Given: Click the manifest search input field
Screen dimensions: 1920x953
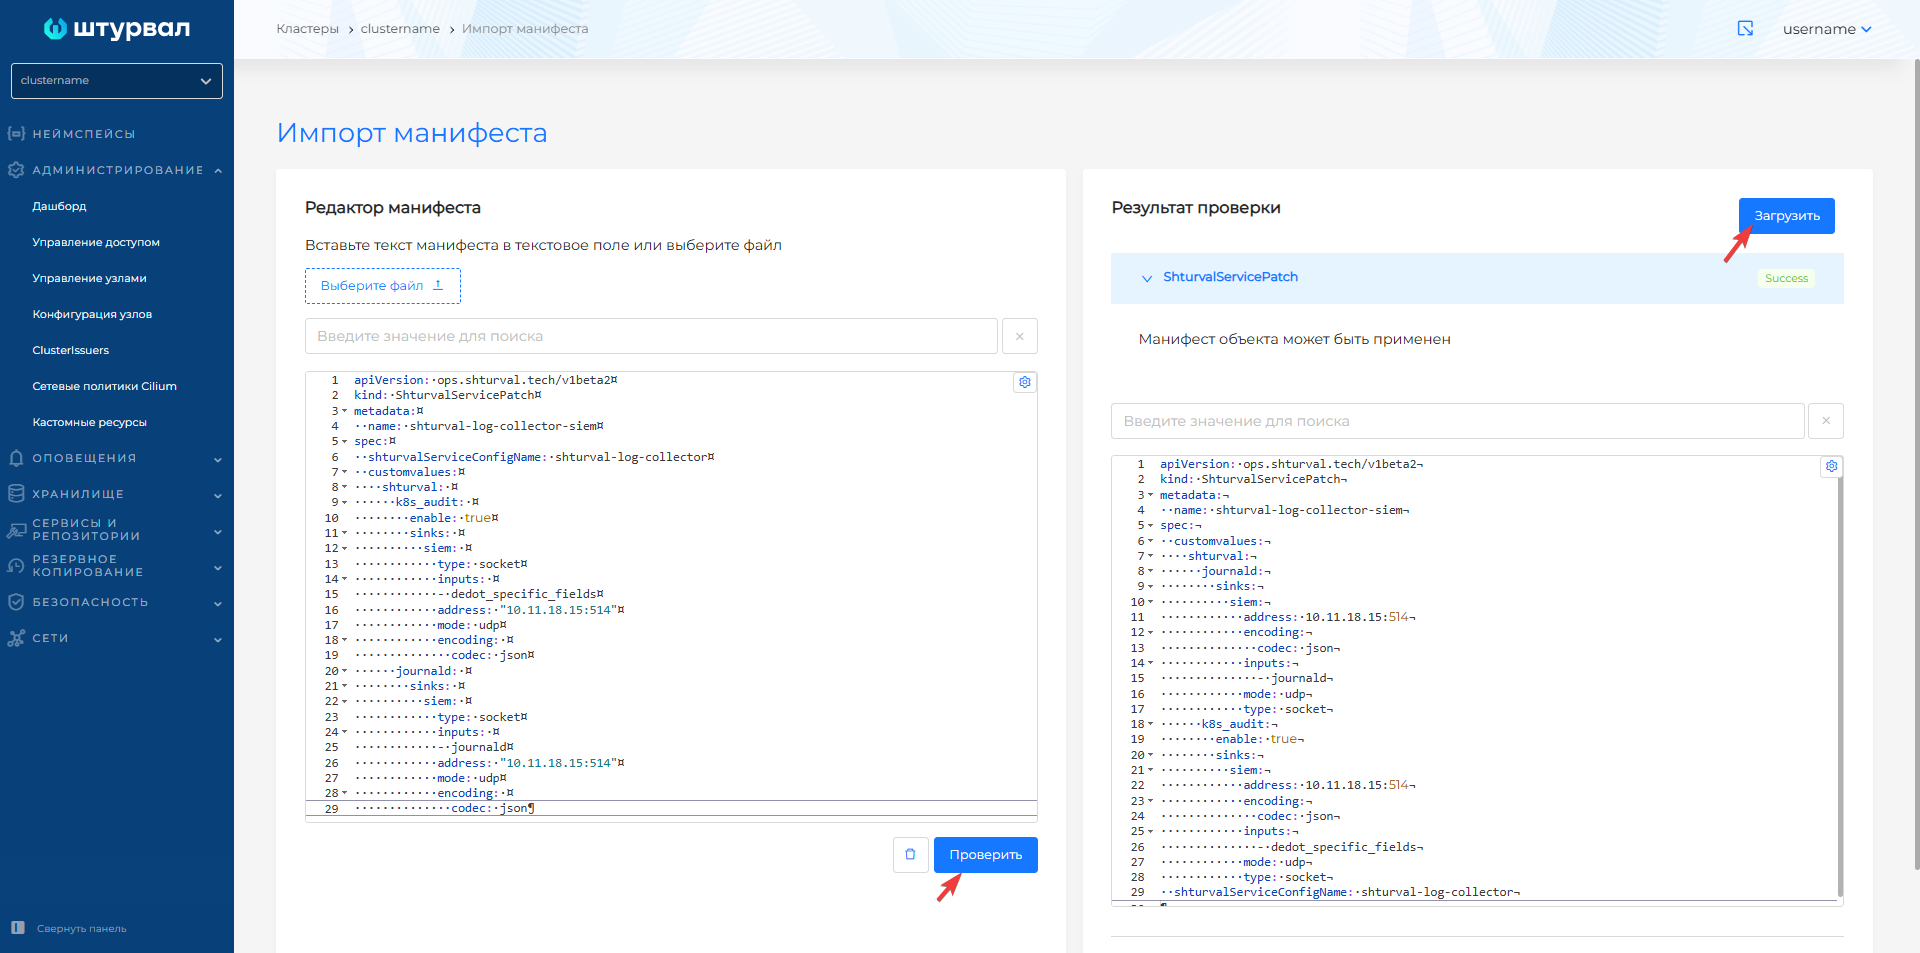Looking at the screenshot, I should (x=650, y=335).
